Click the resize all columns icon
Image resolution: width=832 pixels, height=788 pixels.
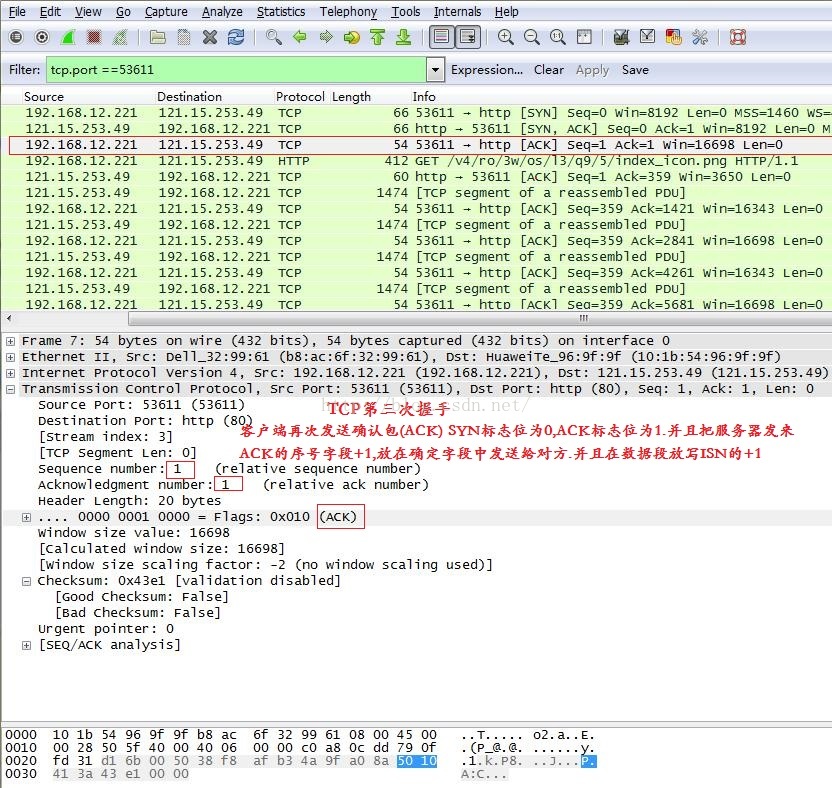click(x=584, y=37)
